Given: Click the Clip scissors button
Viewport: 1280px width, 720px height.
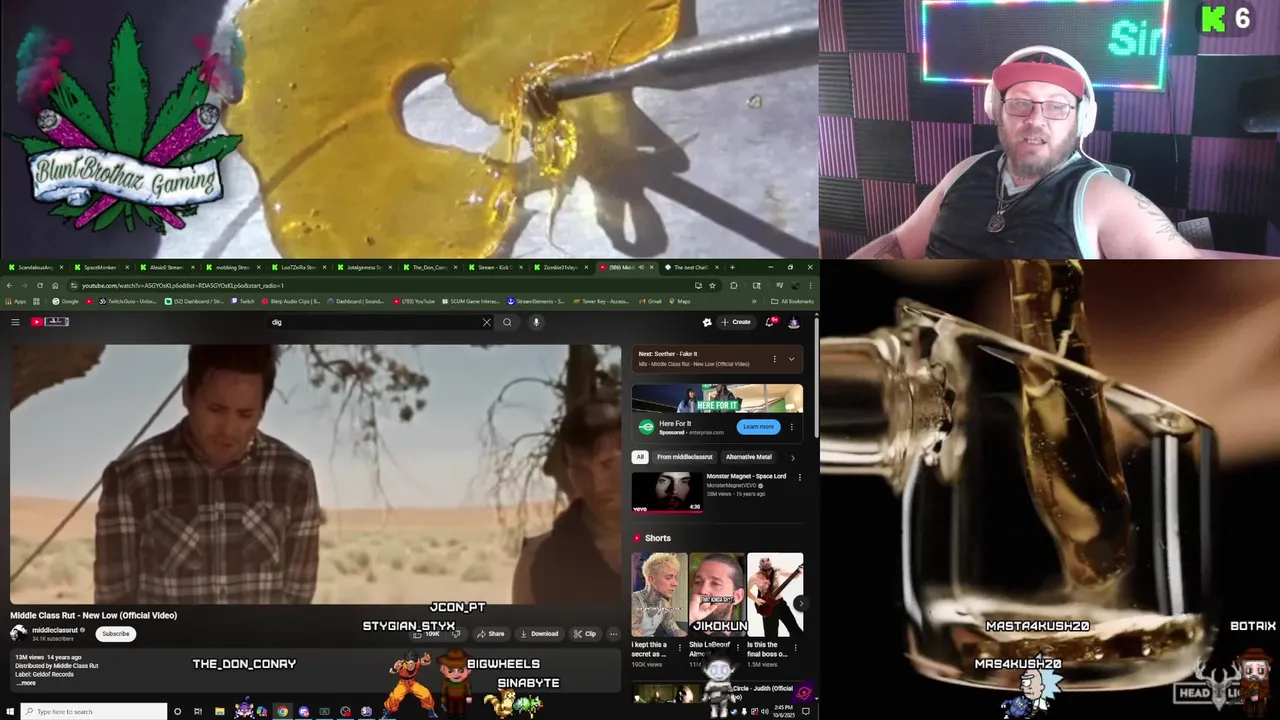Looking at the screenshot, I should tap(585, 634).
